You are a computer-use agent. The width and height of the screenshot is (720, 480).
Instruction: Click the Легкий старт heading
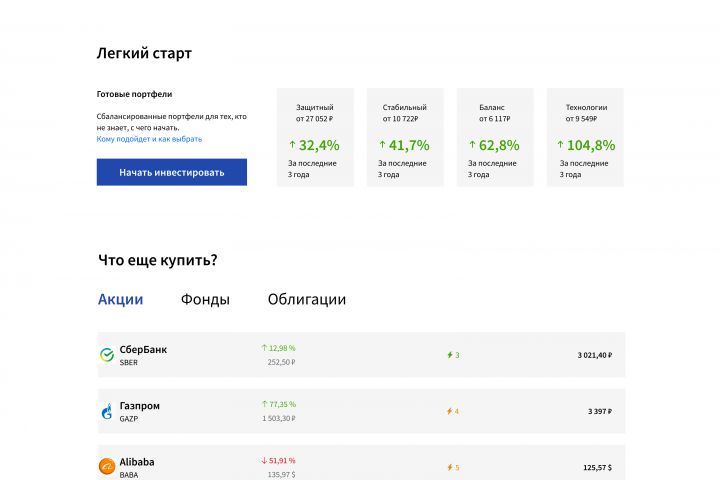144,53
